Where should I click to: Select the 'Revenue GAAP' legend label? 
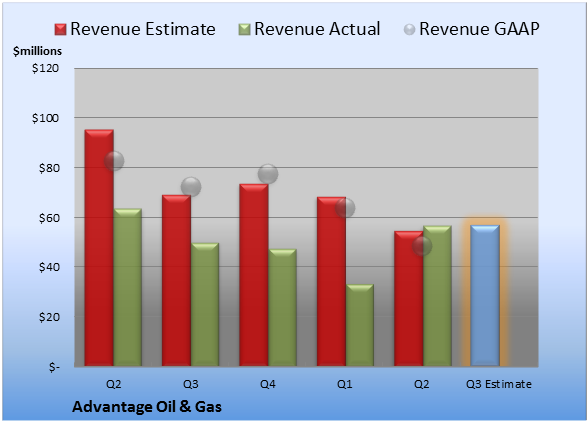(479, 29)
